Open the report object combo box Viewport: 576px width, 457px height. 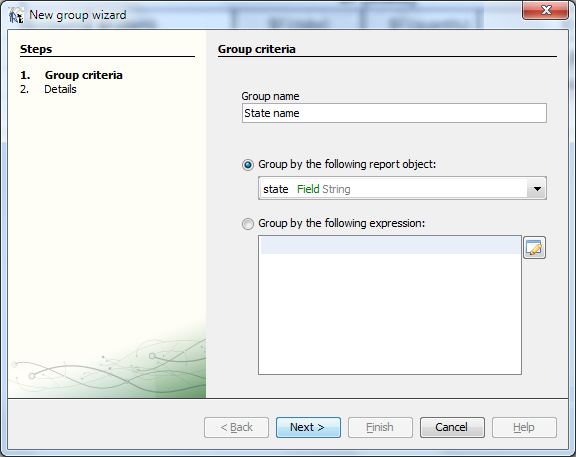point(402,188)
